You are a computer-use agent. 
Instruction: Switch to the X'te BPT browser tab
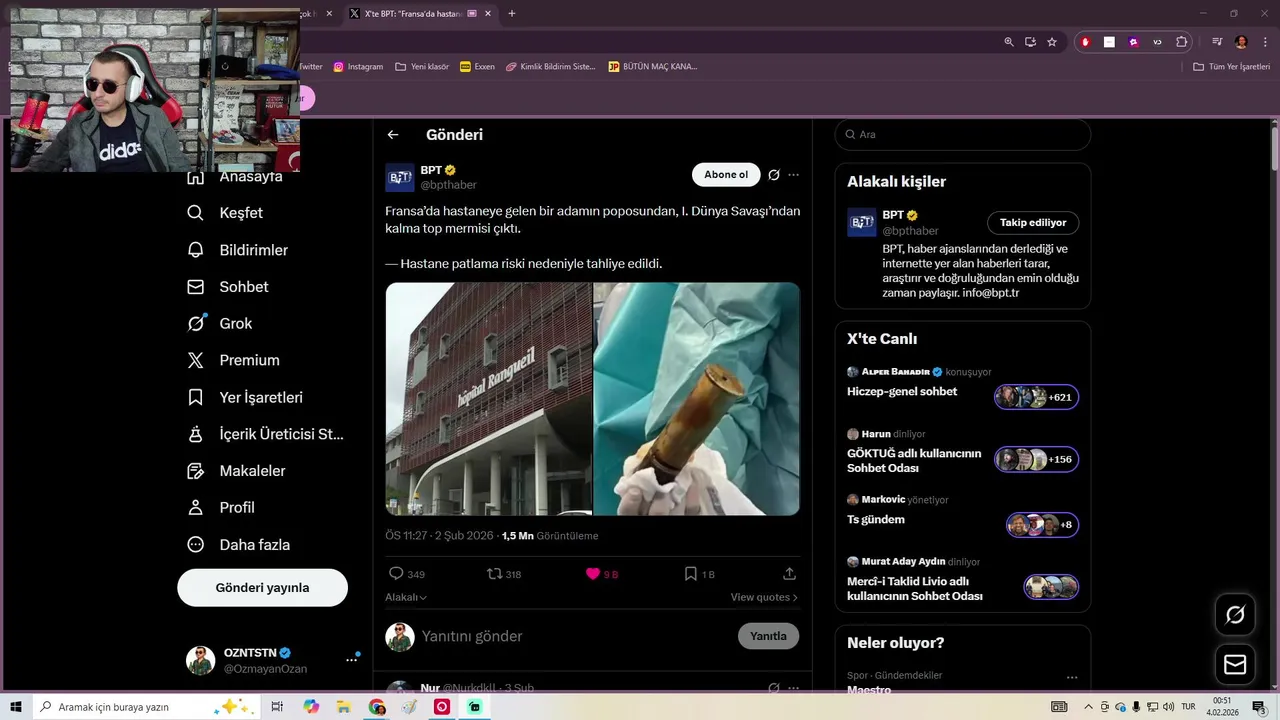point(410,14)
